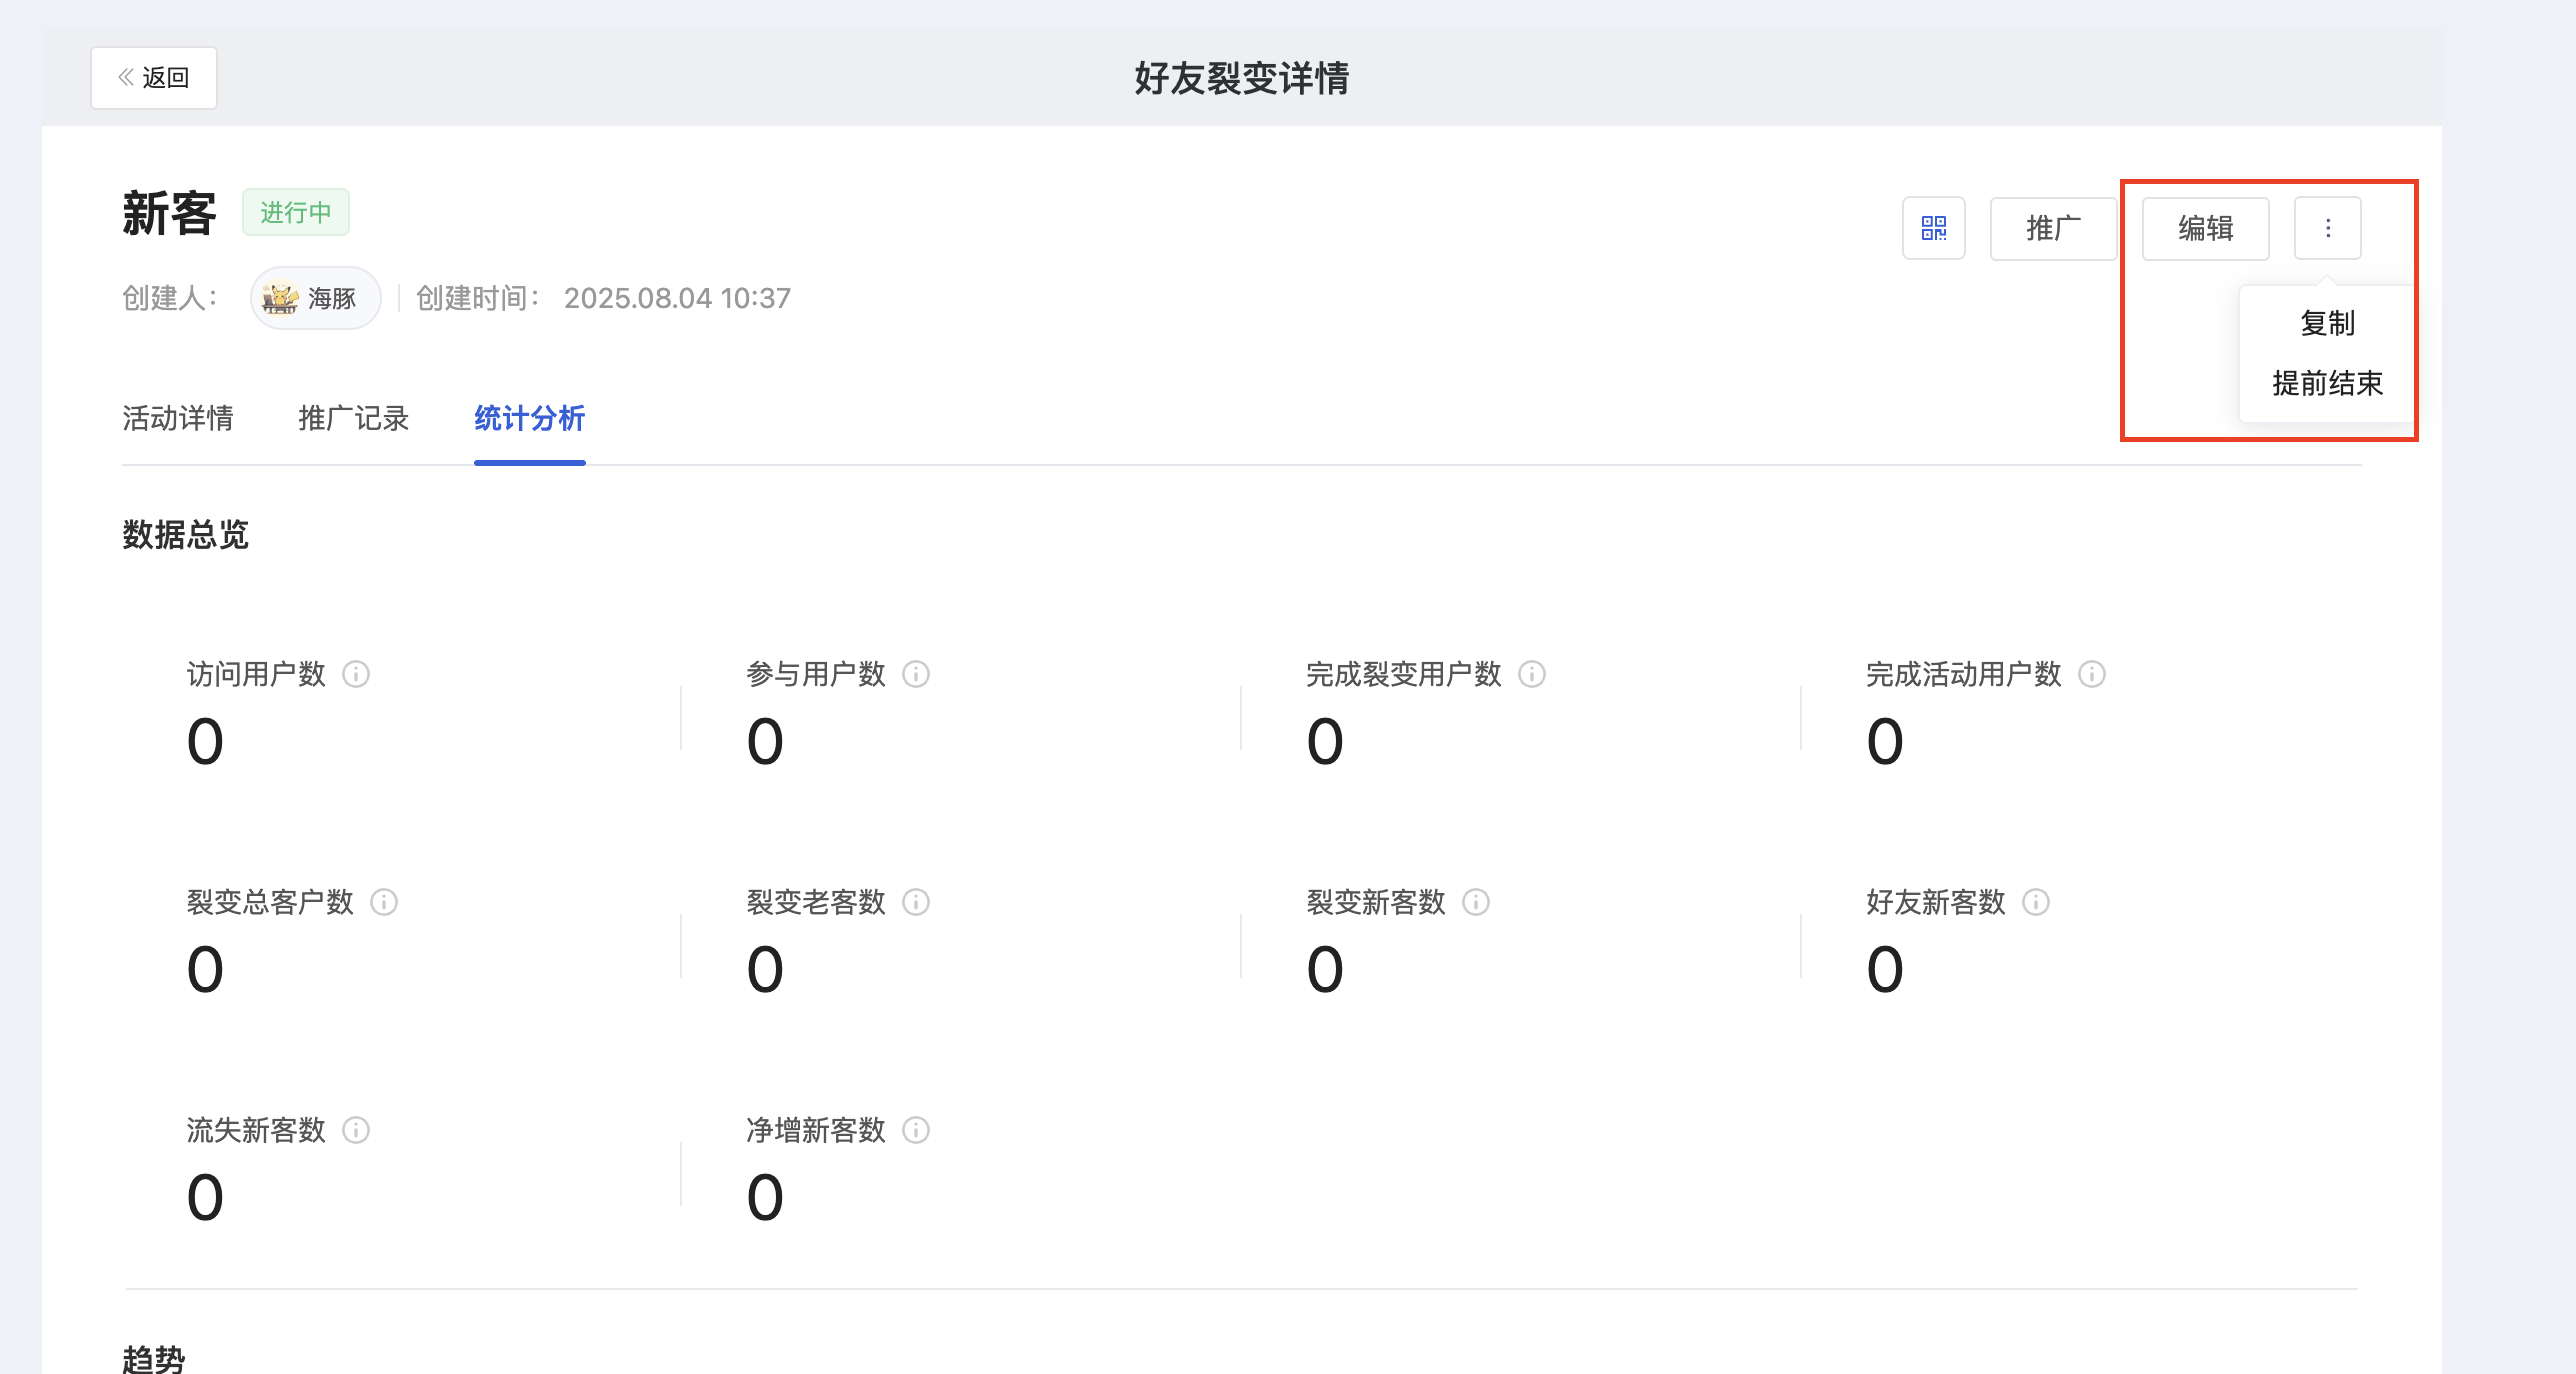Switch to the 推广记录 tab
2576x1374 pixels.
[x=354, y=418]
